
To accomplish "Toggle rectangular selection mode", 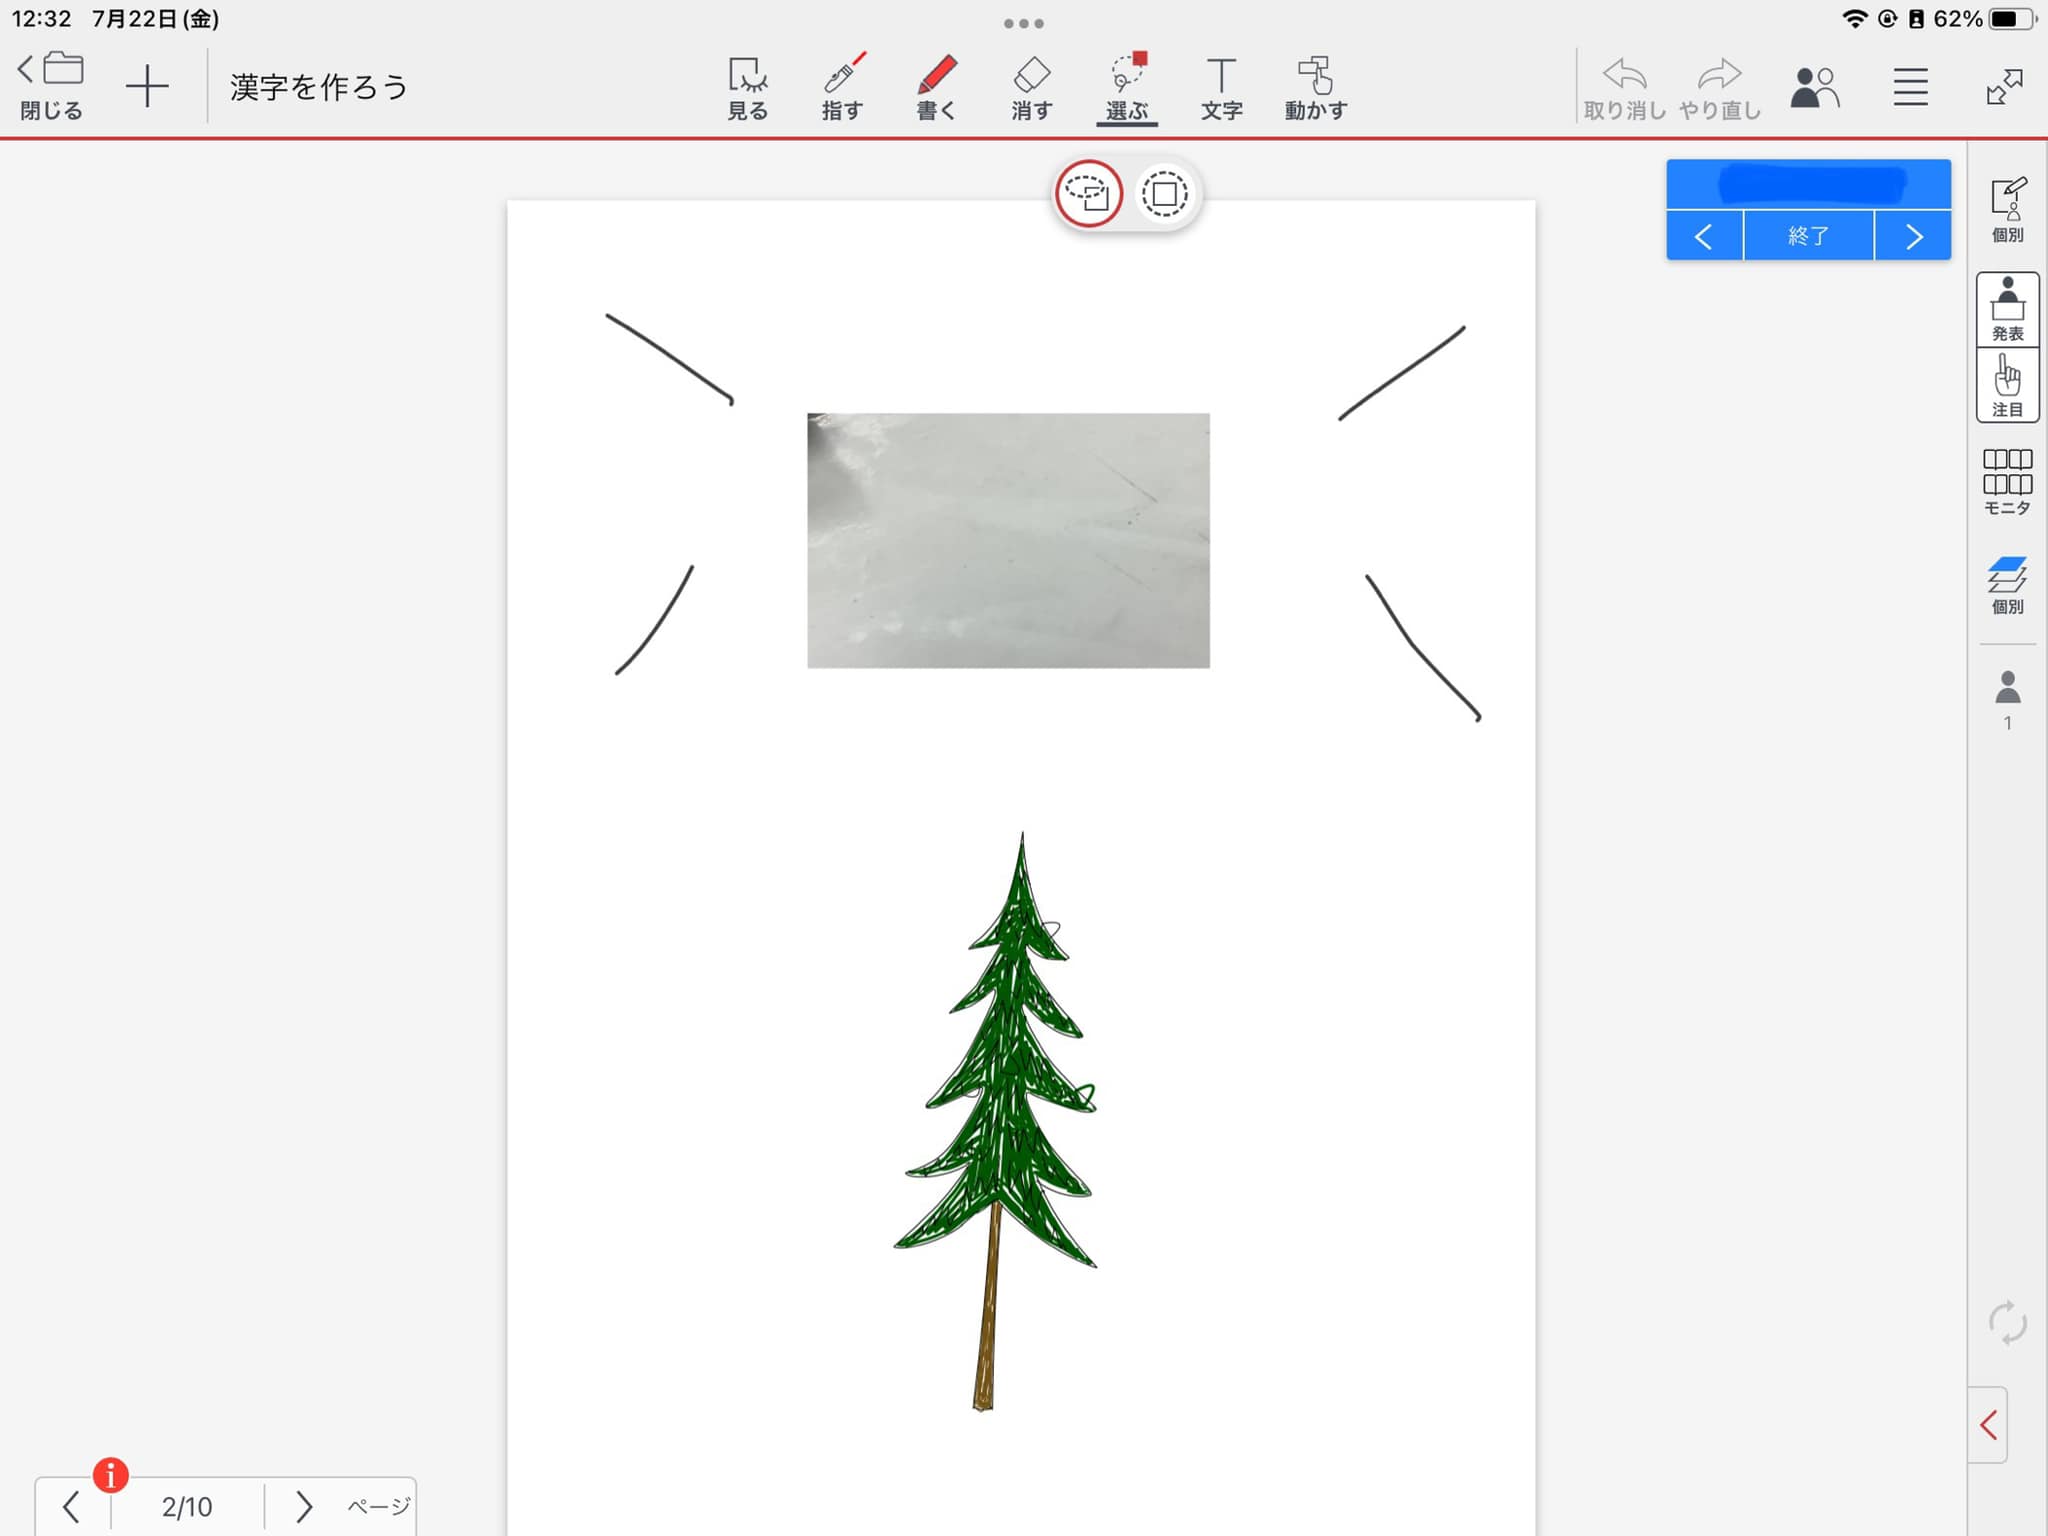I will pyautogui.click(x=1164, y=194).
